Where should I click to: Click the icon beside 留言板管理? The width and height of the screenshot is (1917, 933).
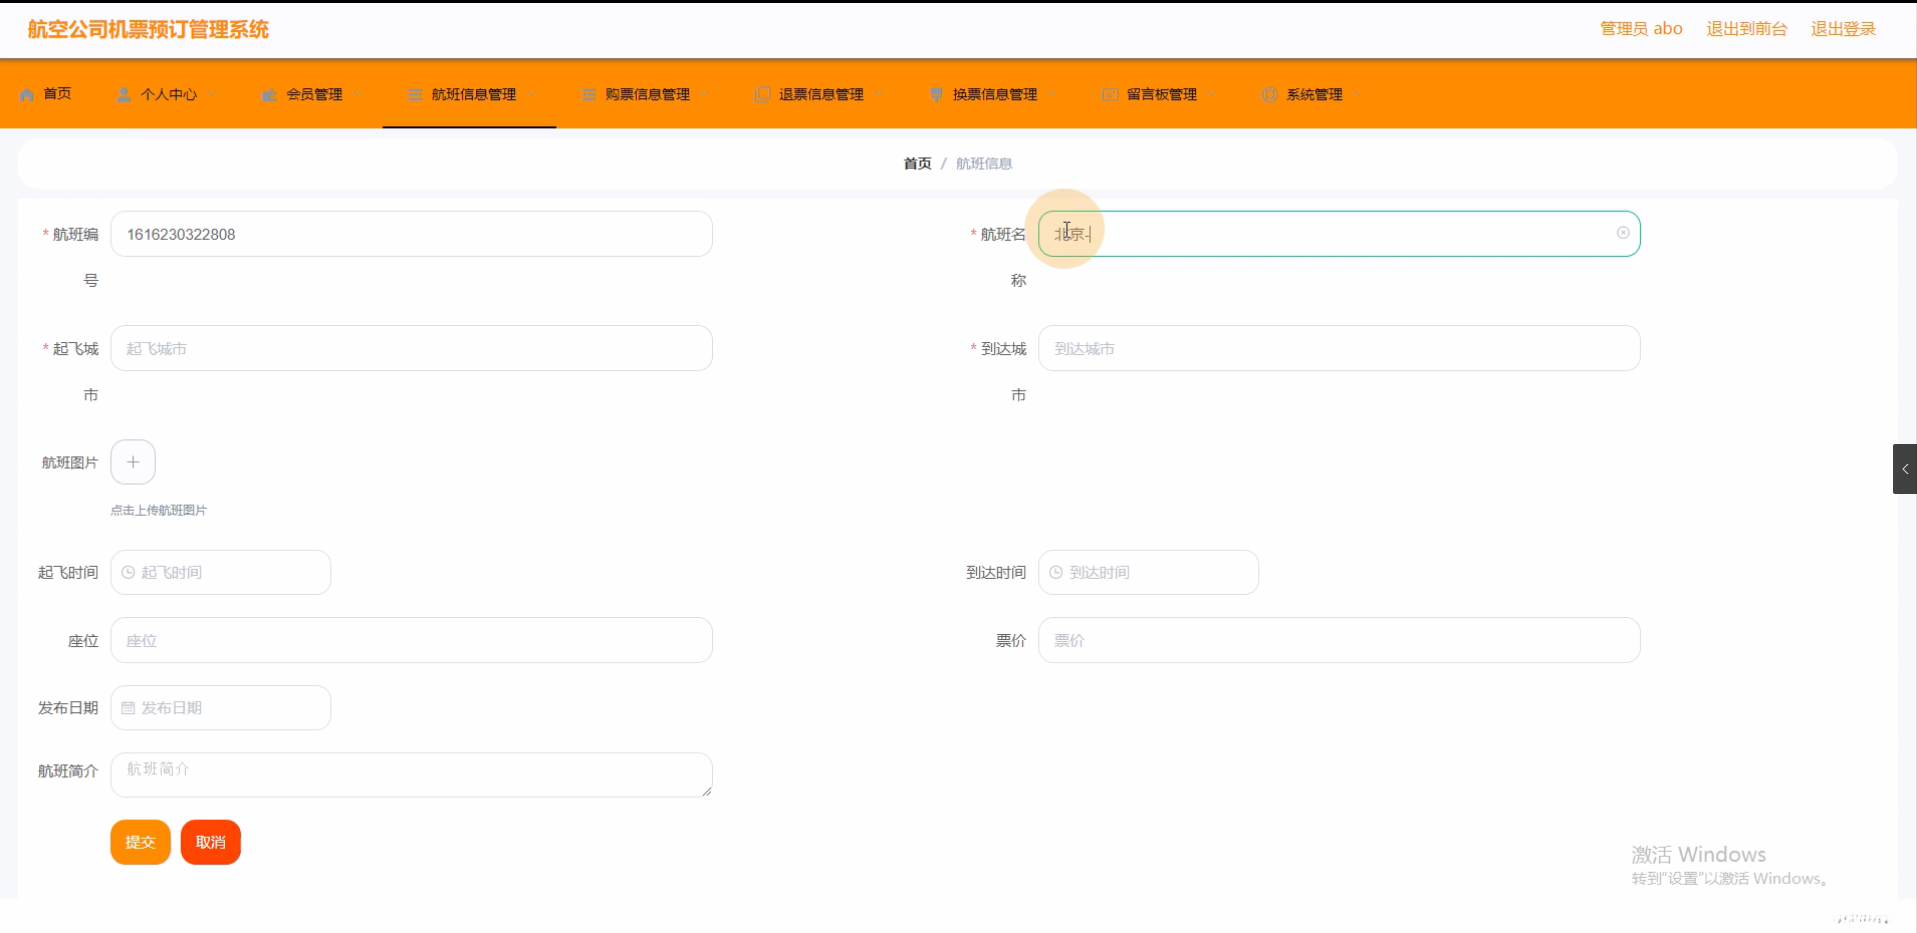[1109, 94]
